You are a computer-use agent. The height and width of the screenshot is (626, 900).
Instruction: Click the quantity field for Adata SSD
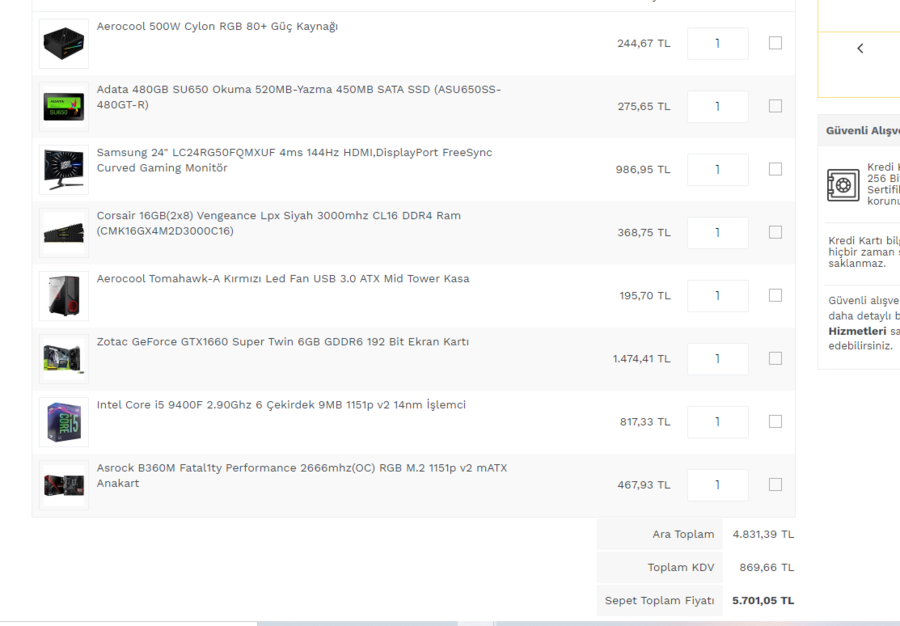coord(717,106)
